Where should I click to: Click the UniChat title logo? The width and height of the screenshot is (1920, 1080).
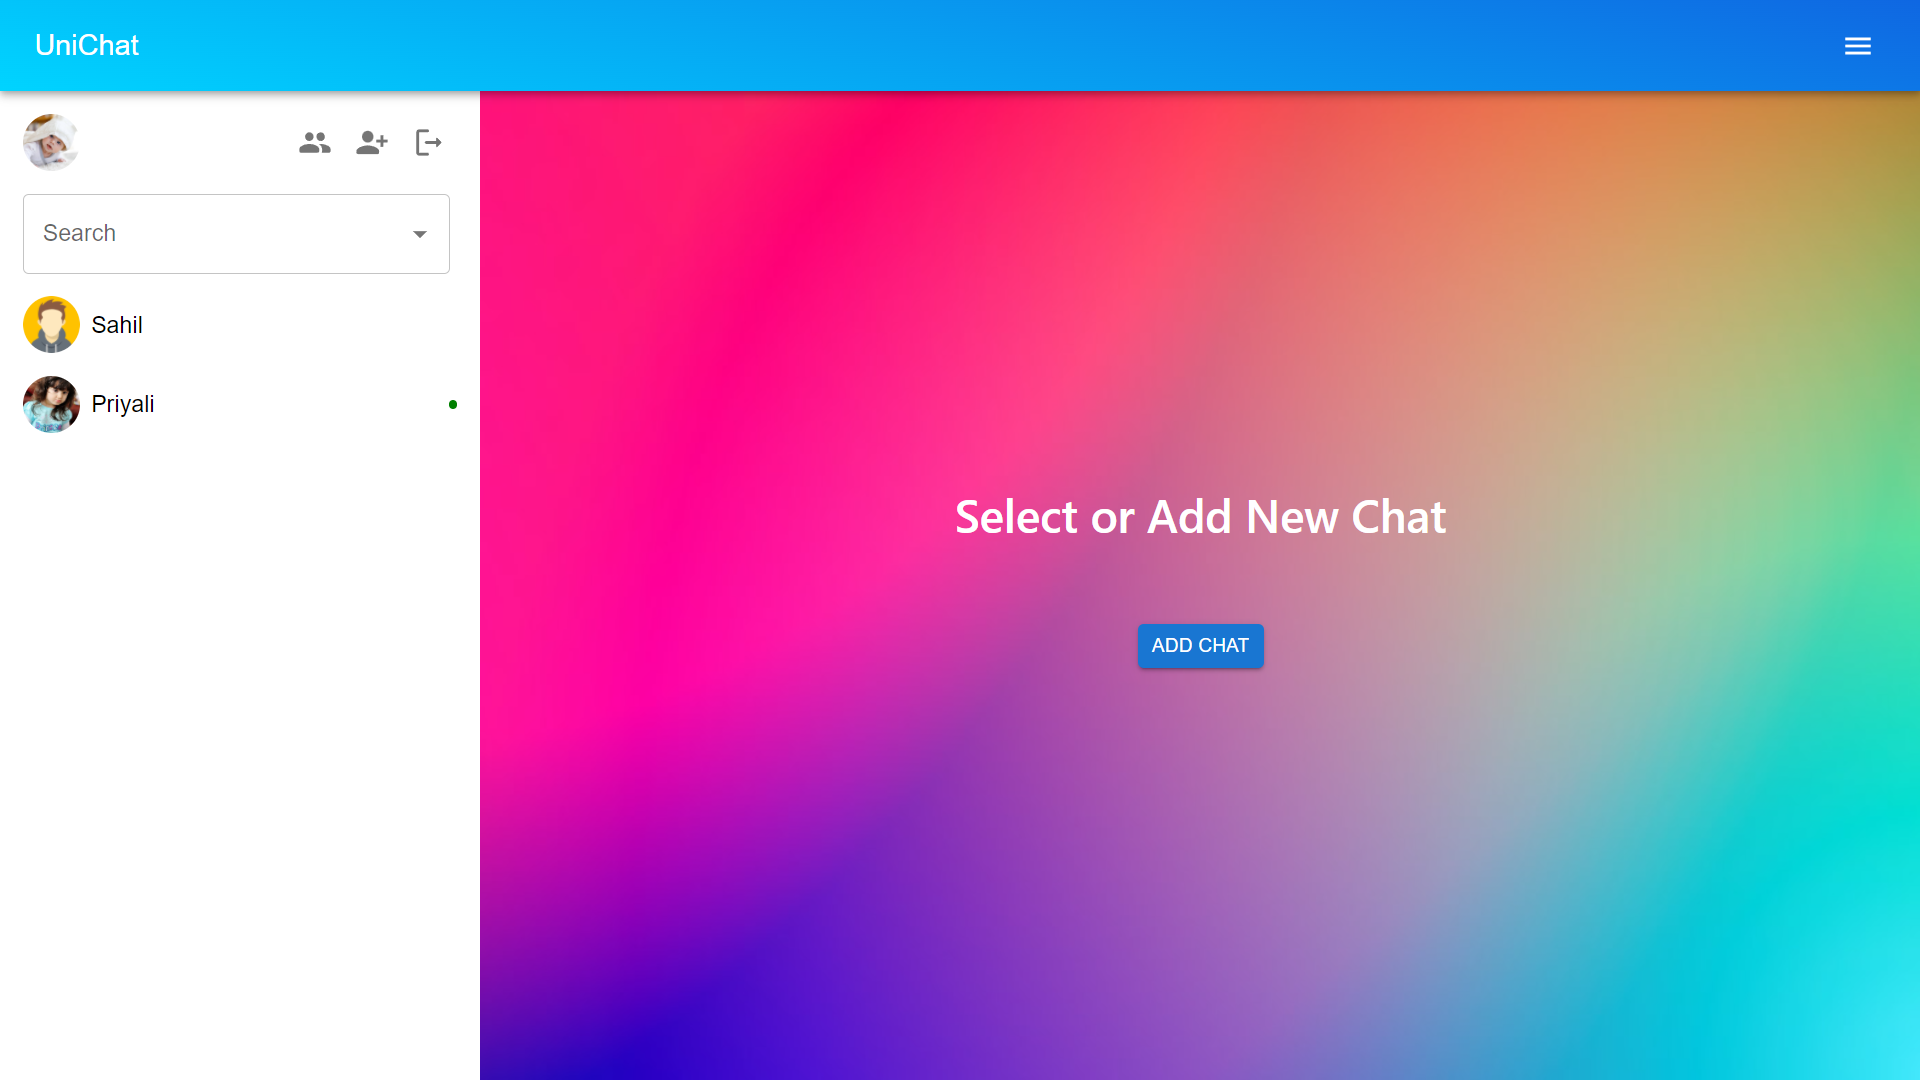click(x=87, y=45)
